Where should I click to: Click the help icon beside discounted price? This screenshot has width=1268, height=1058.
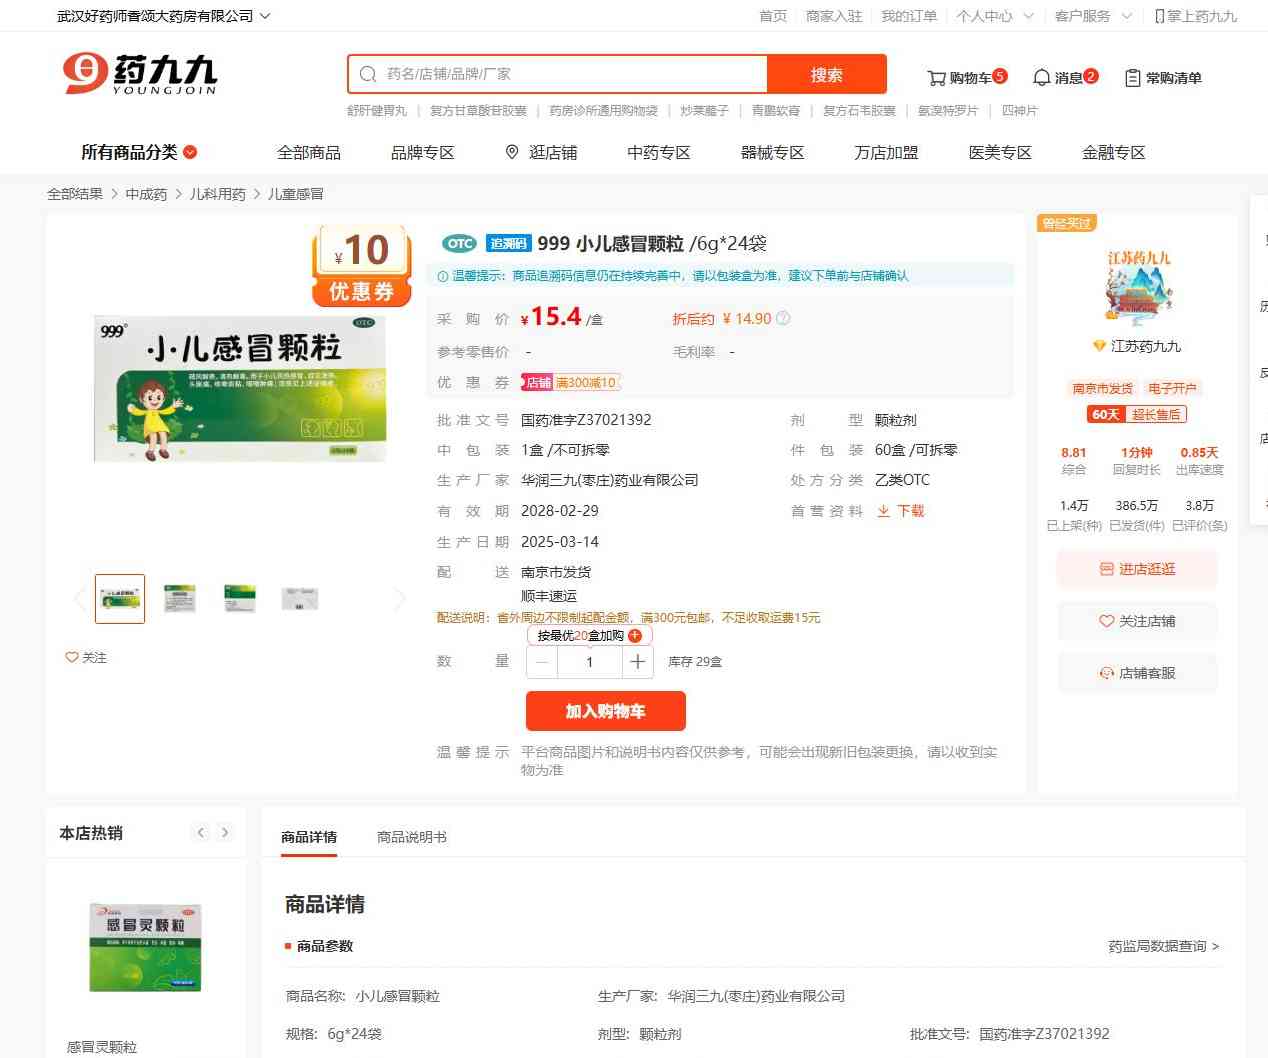[783, 319]
